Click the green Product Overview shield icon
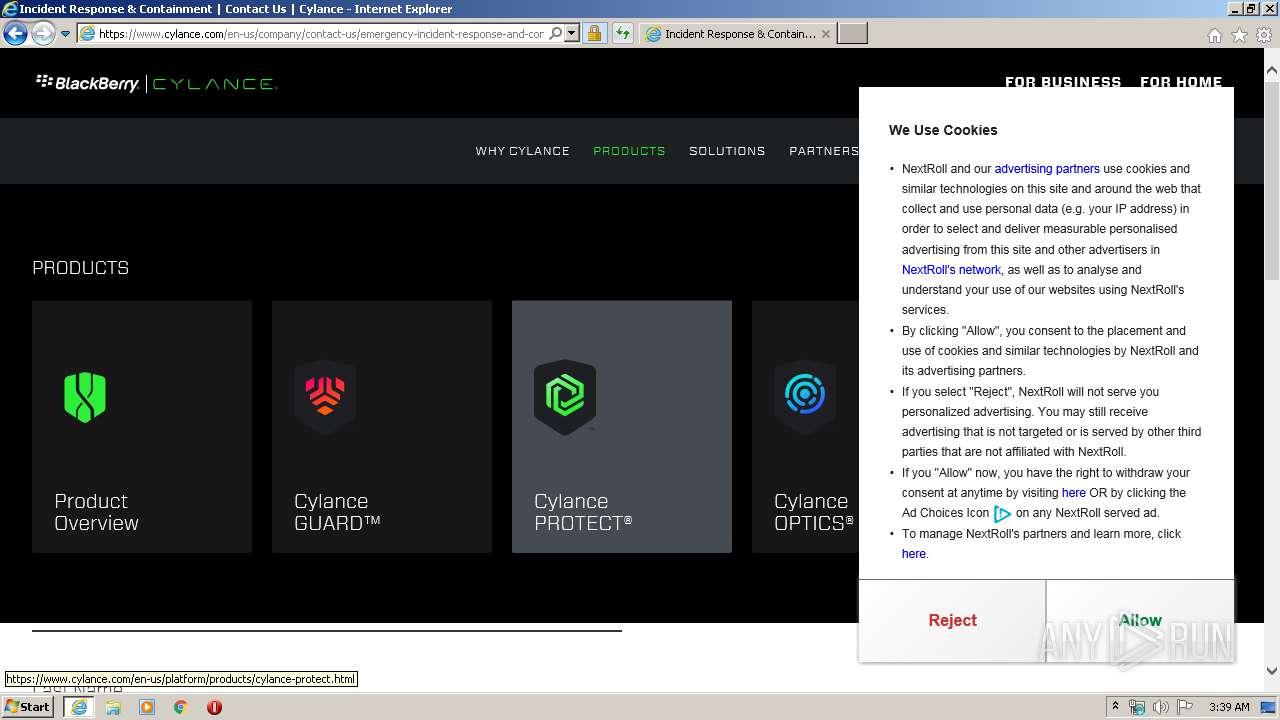Viewport: 1280px width, 720px height. click(85, 397)
